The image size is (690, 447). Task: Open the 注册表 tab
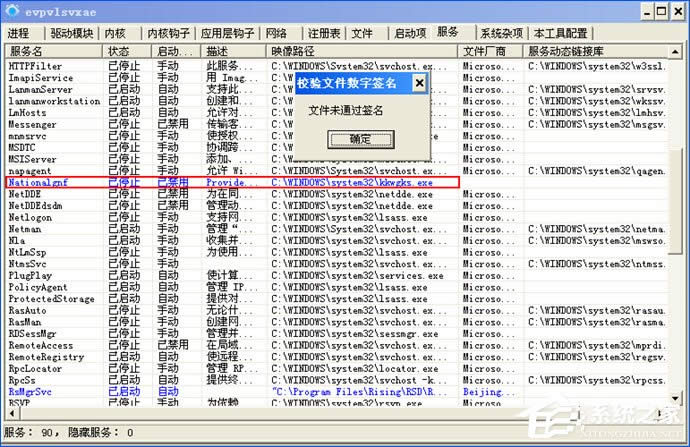point(323,33)
